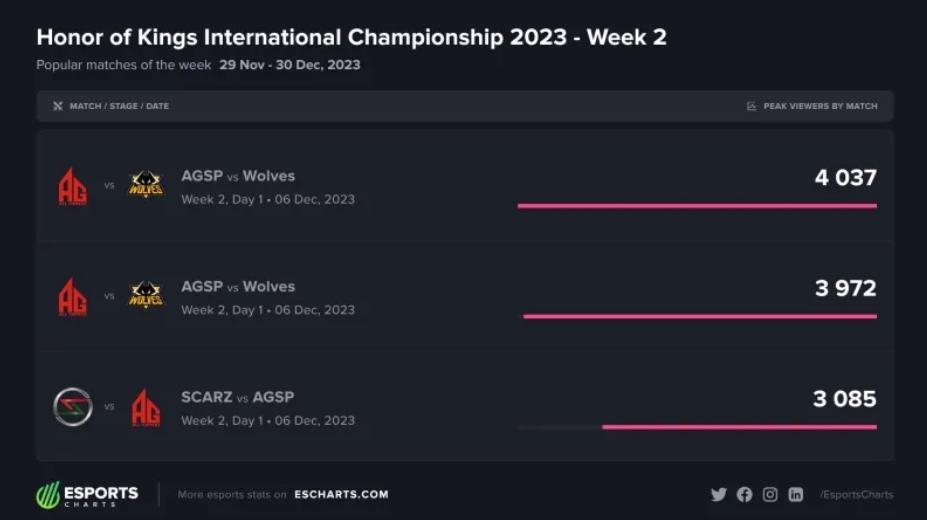Click the crossed swords match header icon
The height and width of the screenshot is (520, 927).
coord(58,106)
